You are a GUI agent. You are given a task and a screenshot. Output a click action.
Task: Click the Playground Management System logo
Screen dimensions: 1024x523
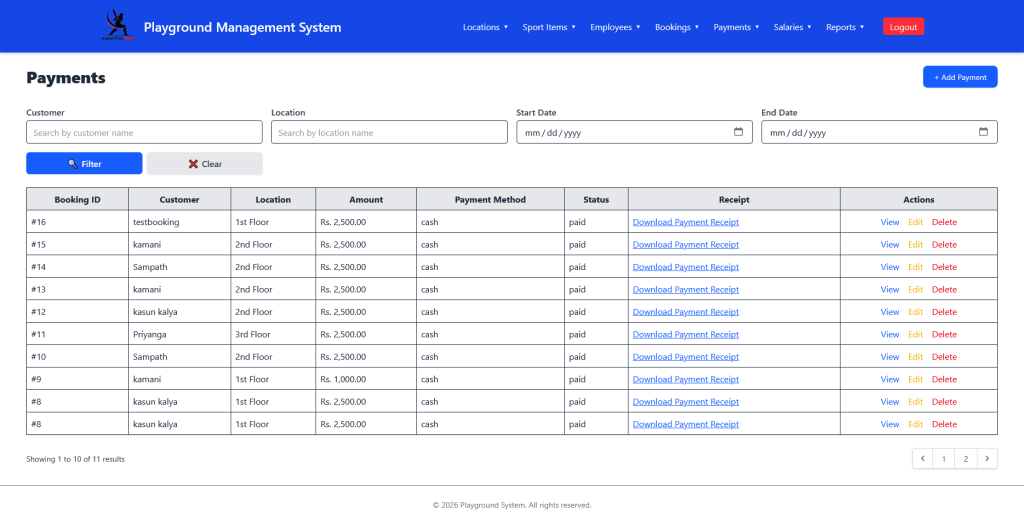tap(116, 26)
